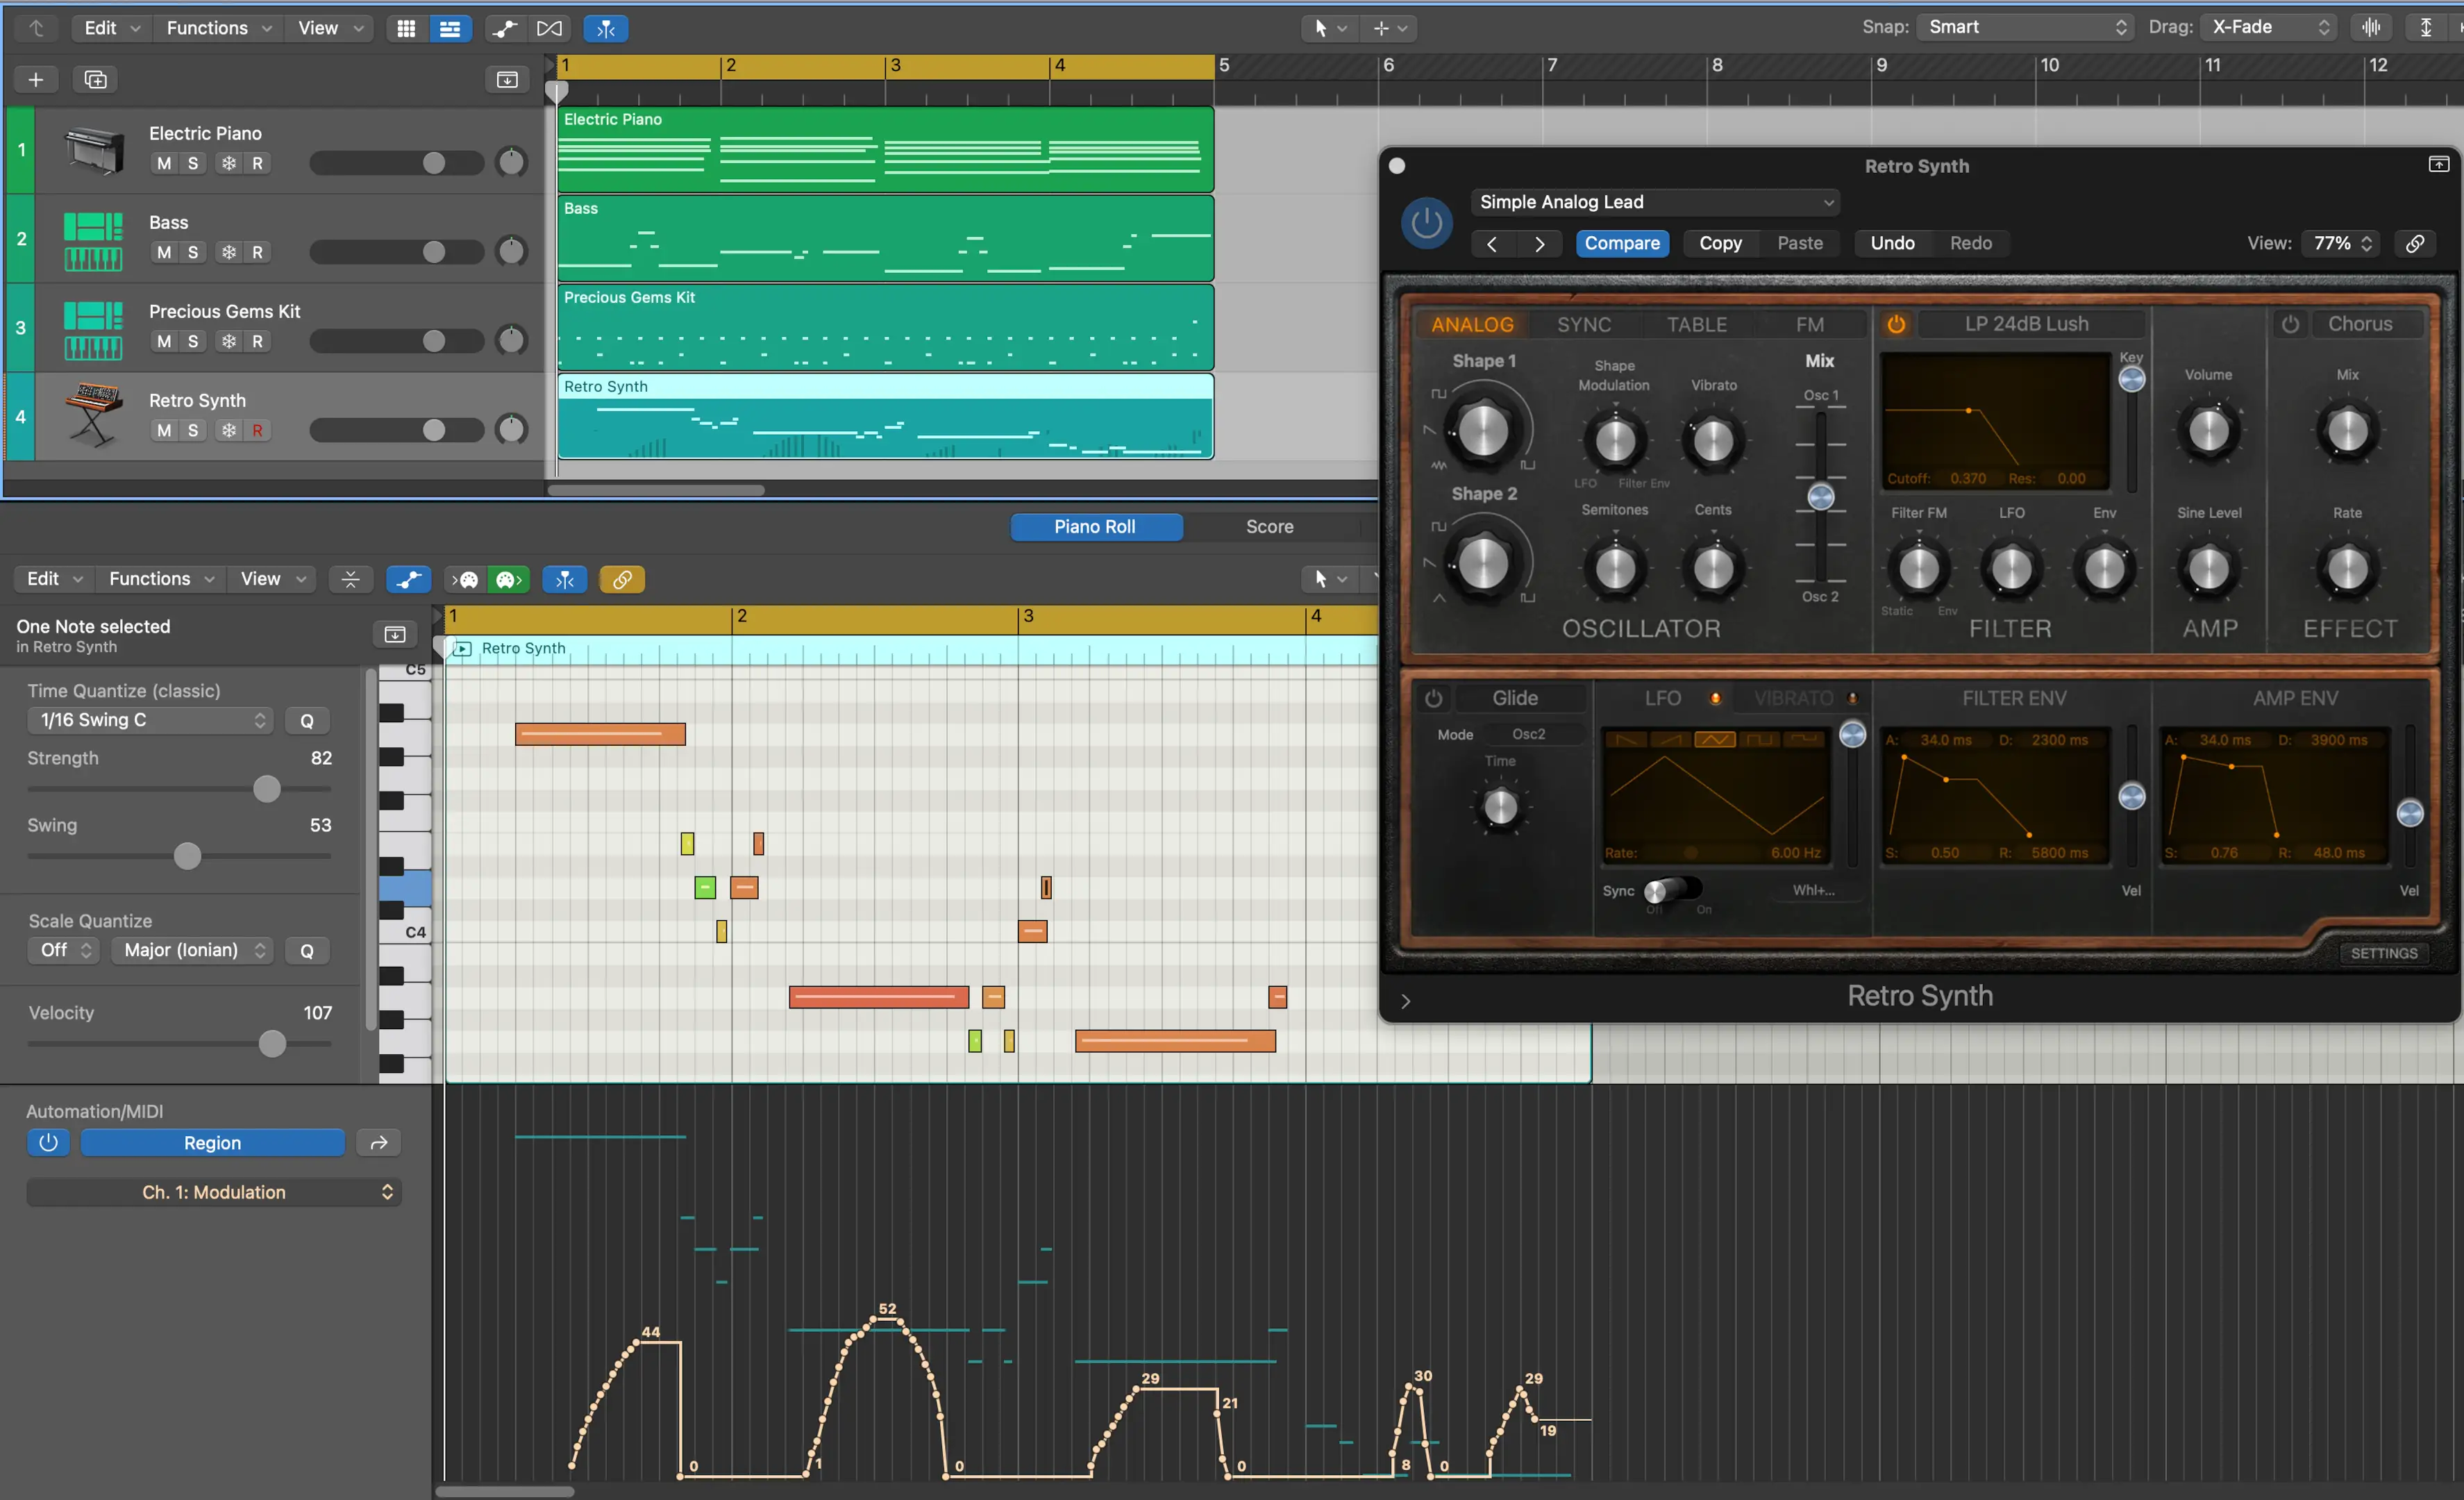
Task: Adjust the Velocity slider handle
Action: click(x=272, y=1044)
